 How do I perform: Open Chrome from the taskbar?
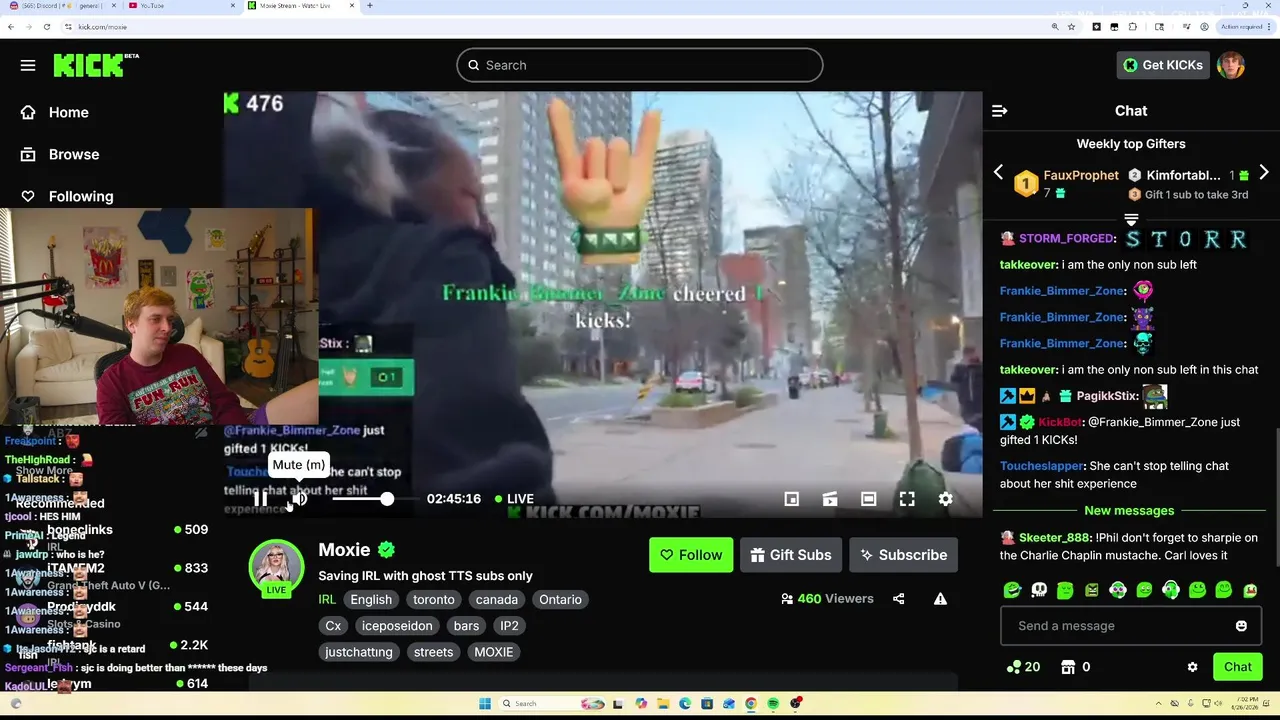(751, 704)
